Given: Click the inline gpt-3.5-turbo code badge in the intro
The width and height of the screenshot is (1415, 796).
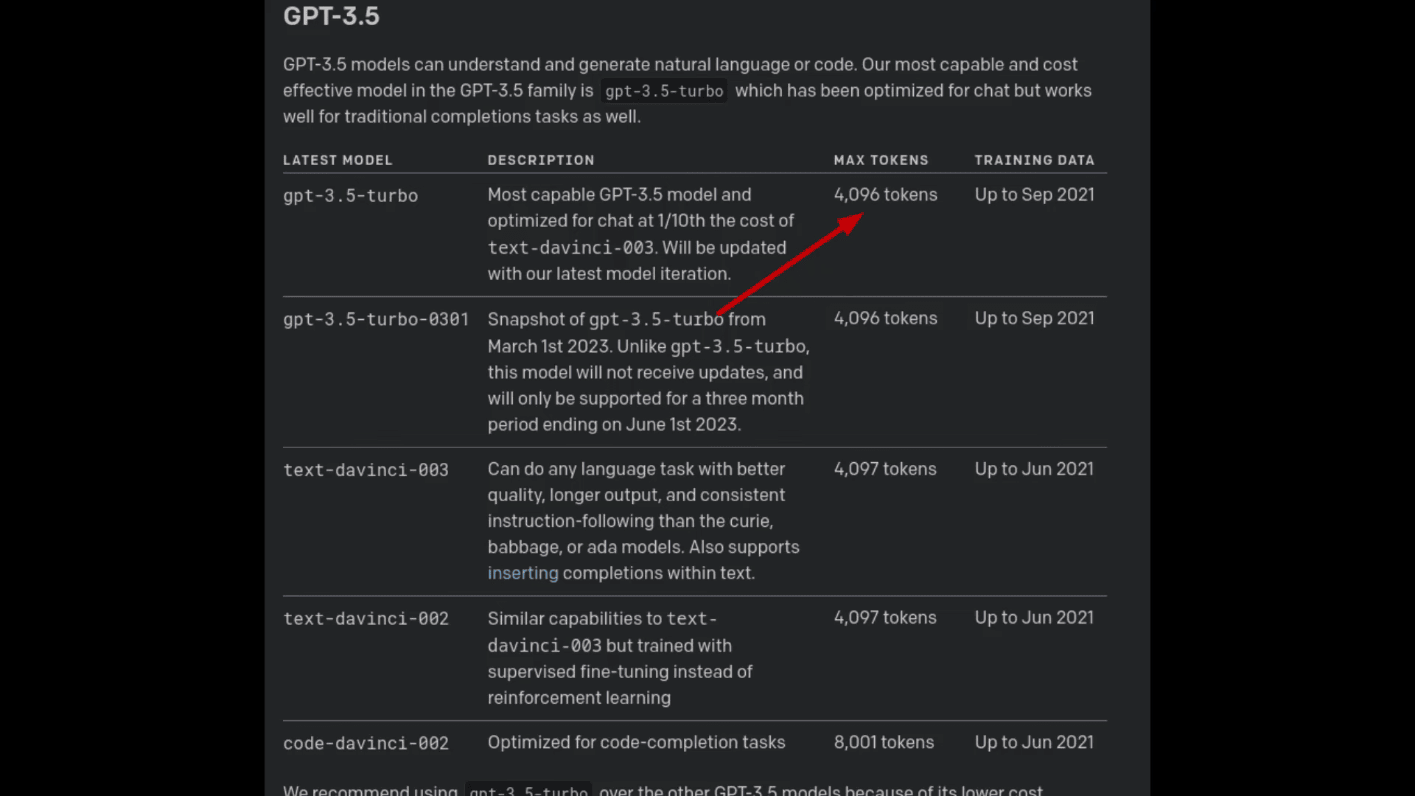Looking at the screenshot, I should click(664, 91).
